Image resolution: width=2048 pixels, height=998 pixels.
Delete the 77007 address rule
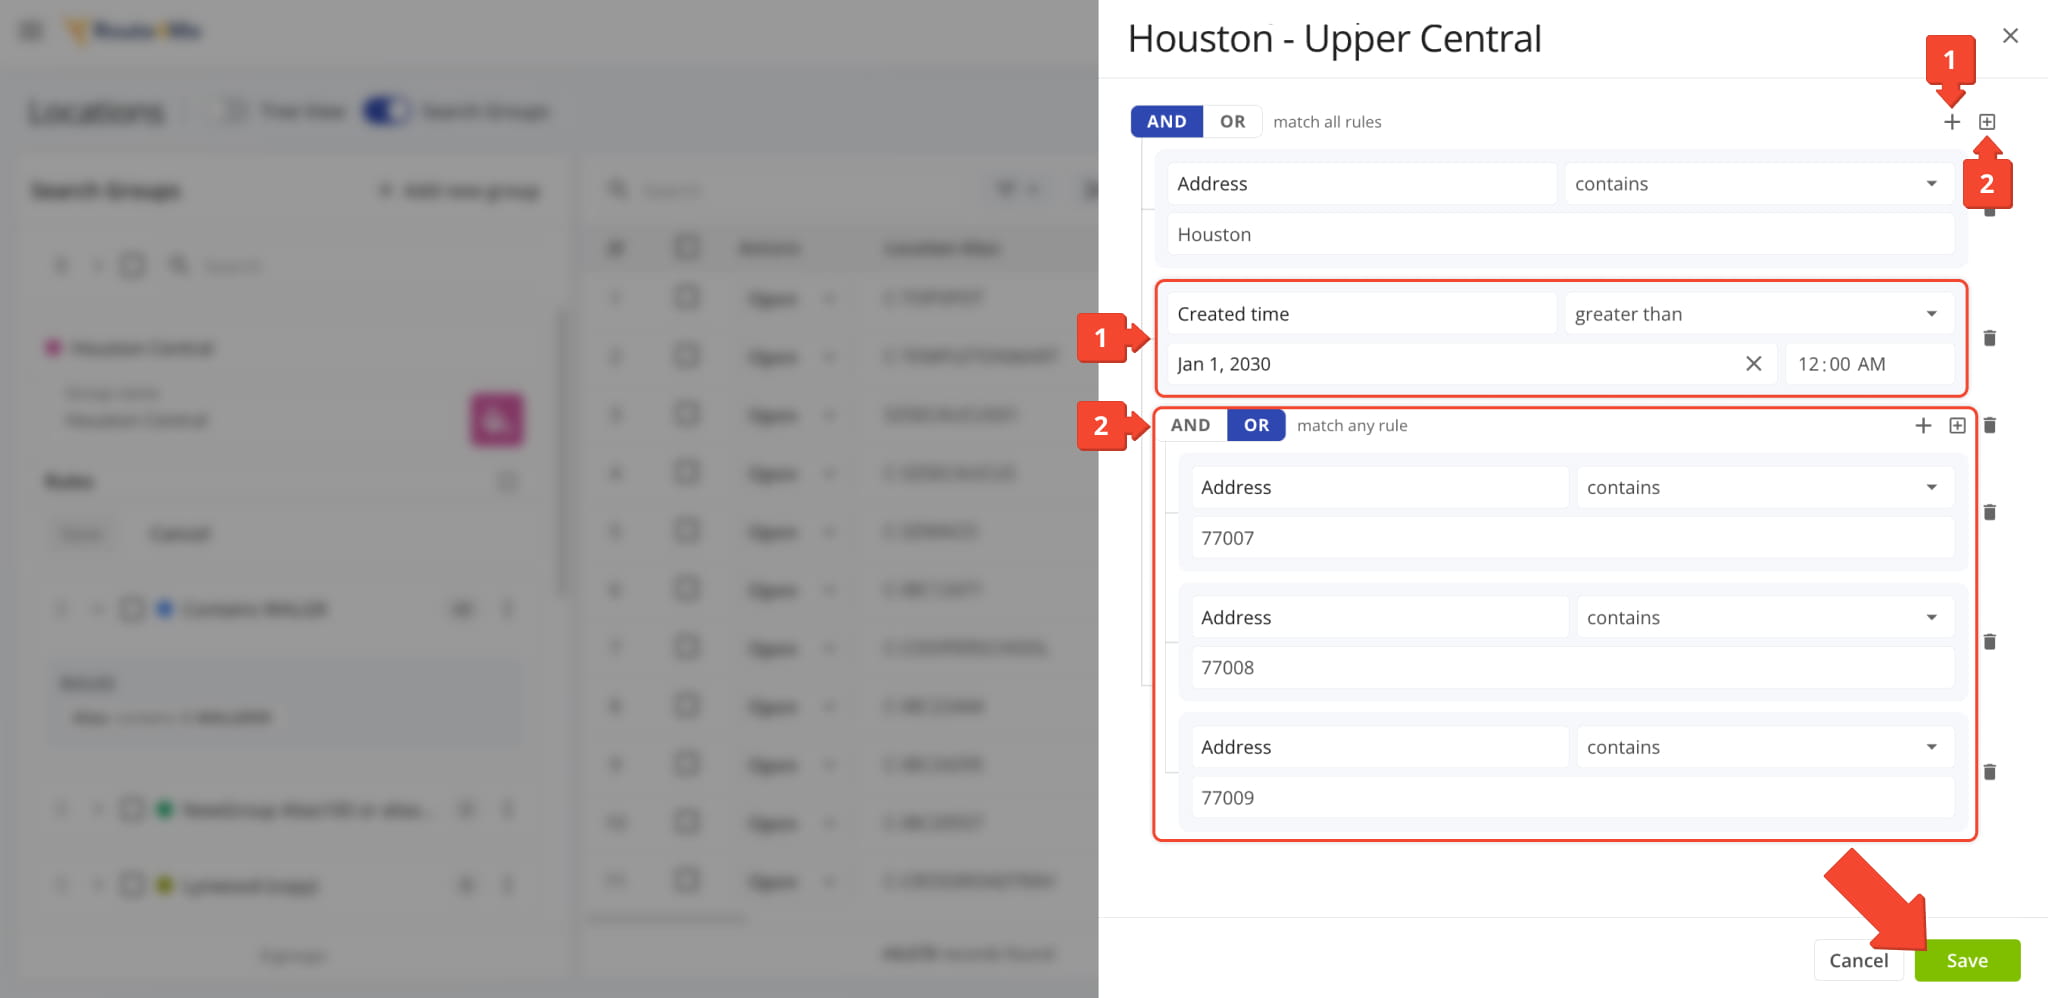1990,512
